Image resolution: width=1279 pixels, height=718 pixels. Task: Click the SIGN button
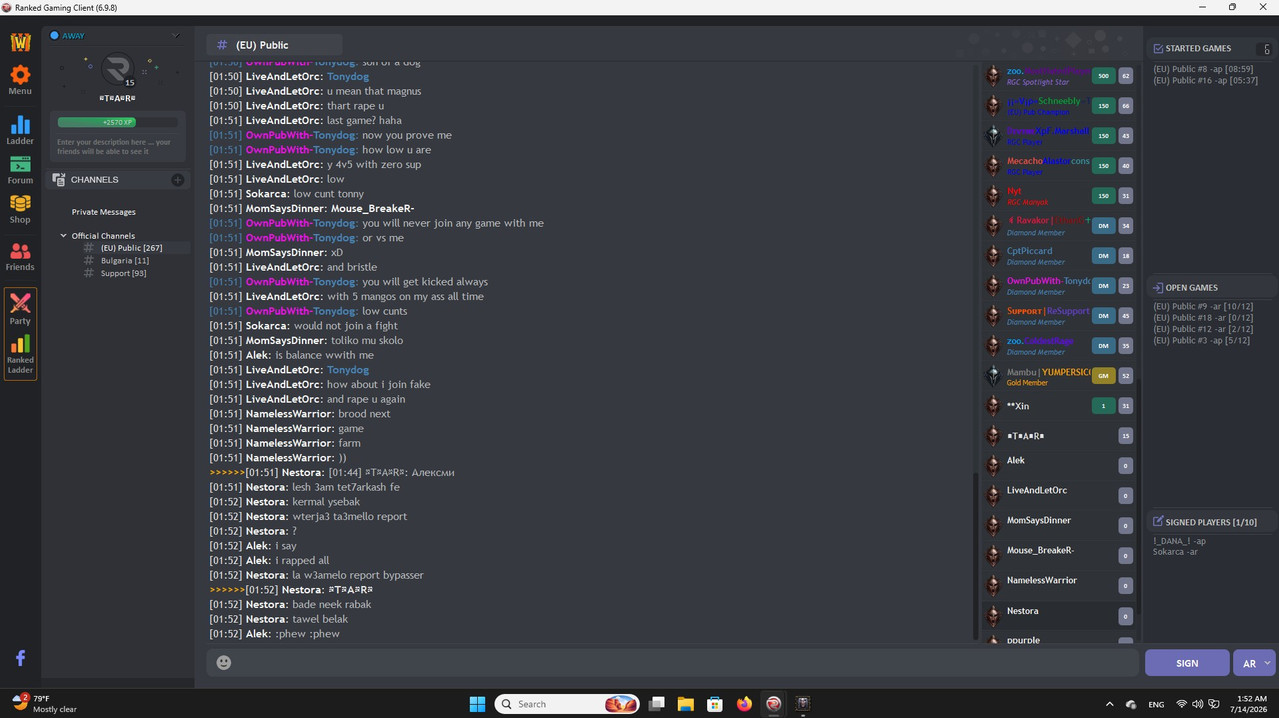[x=1187, y=663]
